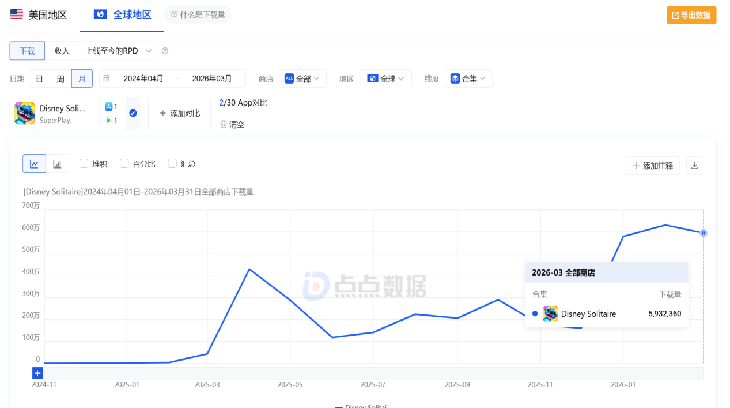730x408 pixels.
Task: Open the 下载平均RPD metric dropdown
Action: click(x=119, y=50)
